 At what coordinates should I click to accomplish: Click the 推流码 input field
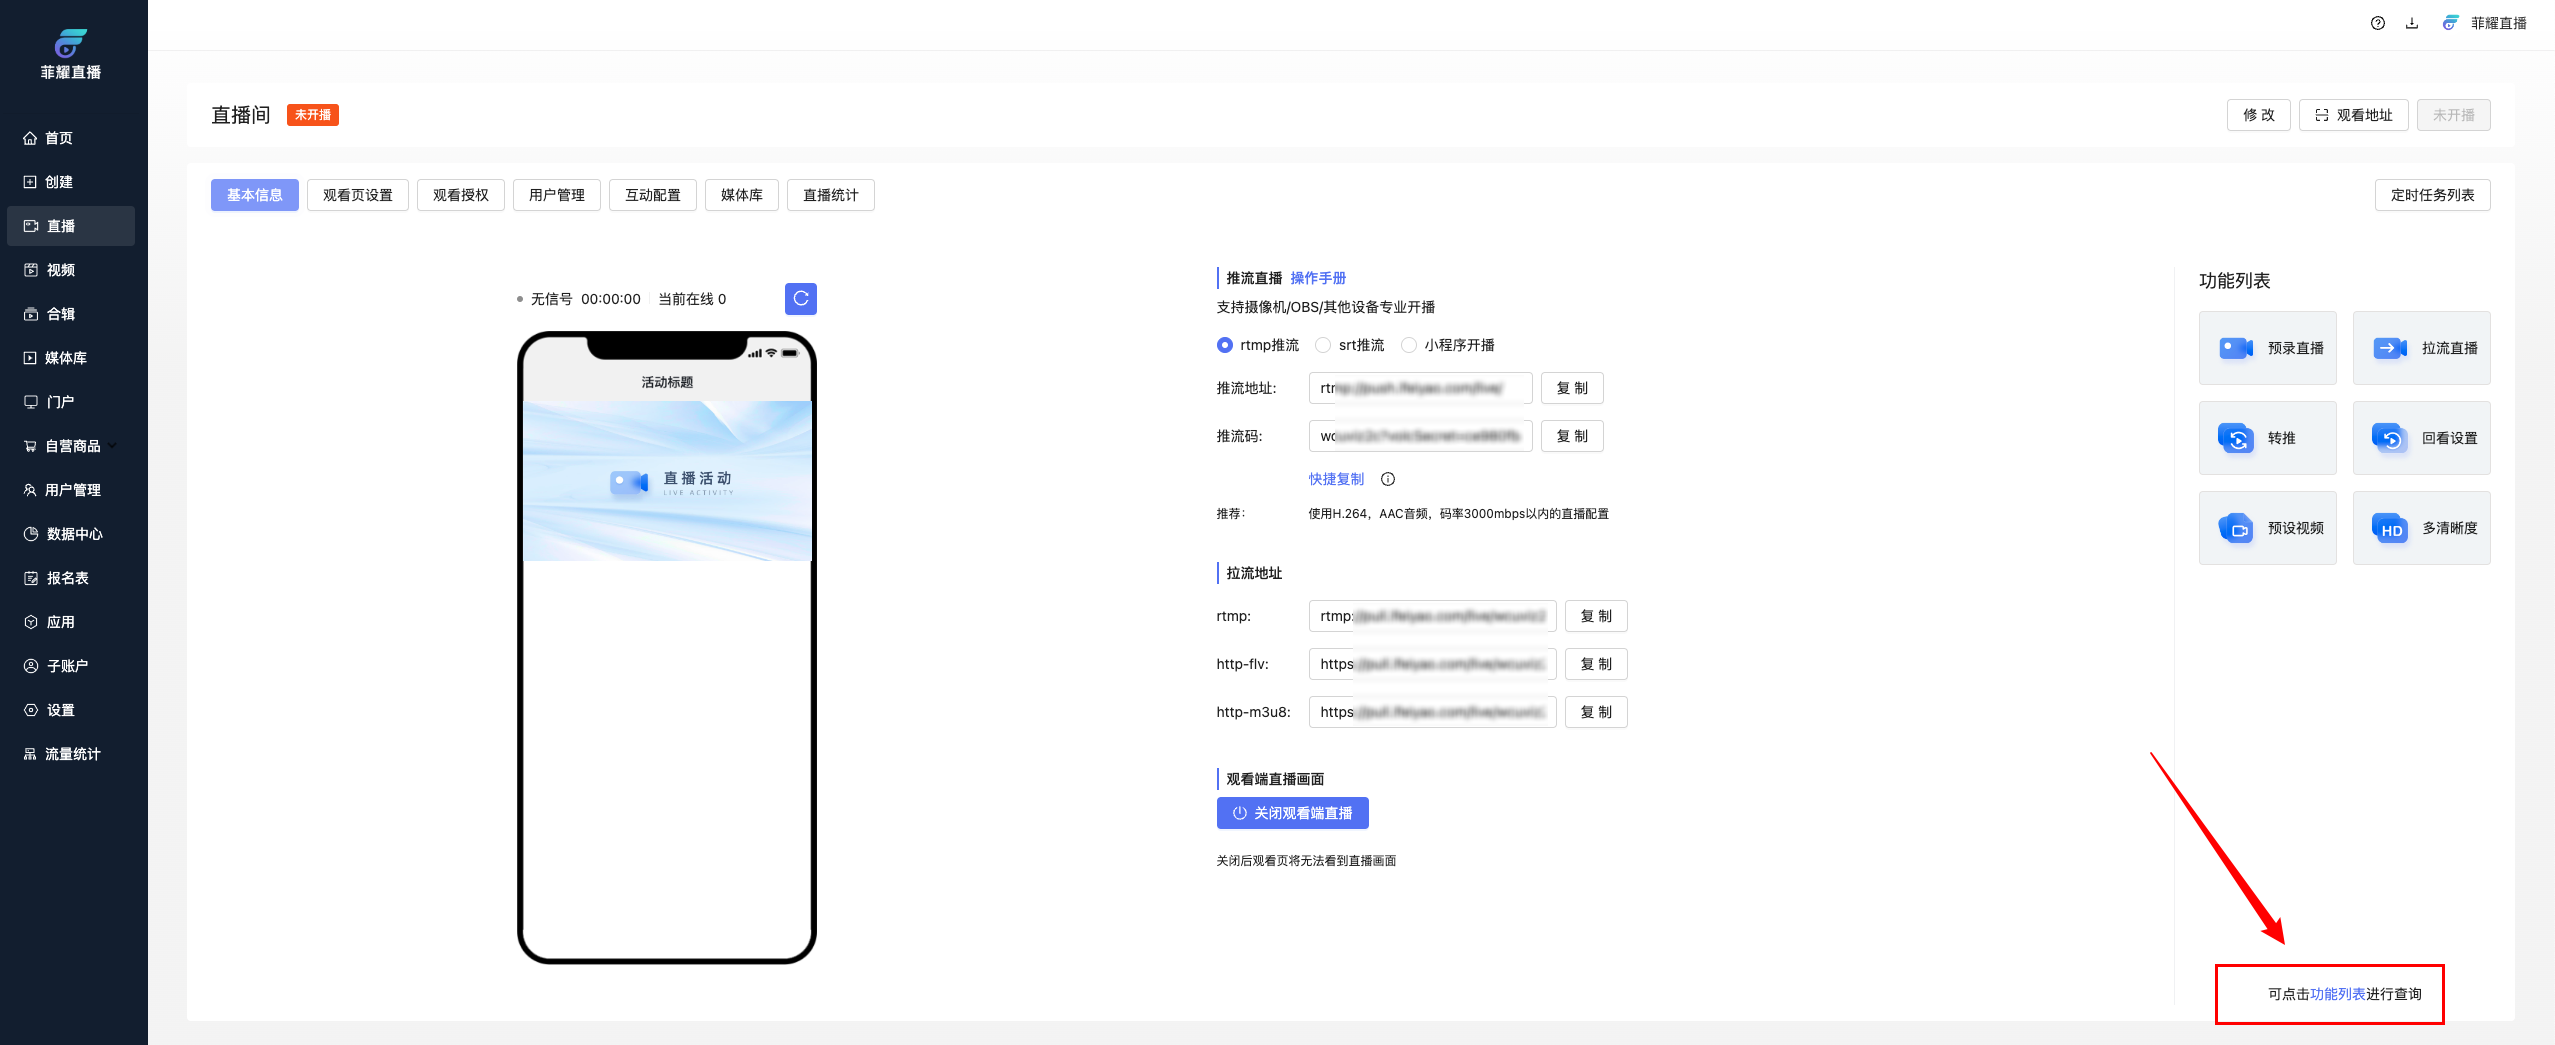point(1420,436)
